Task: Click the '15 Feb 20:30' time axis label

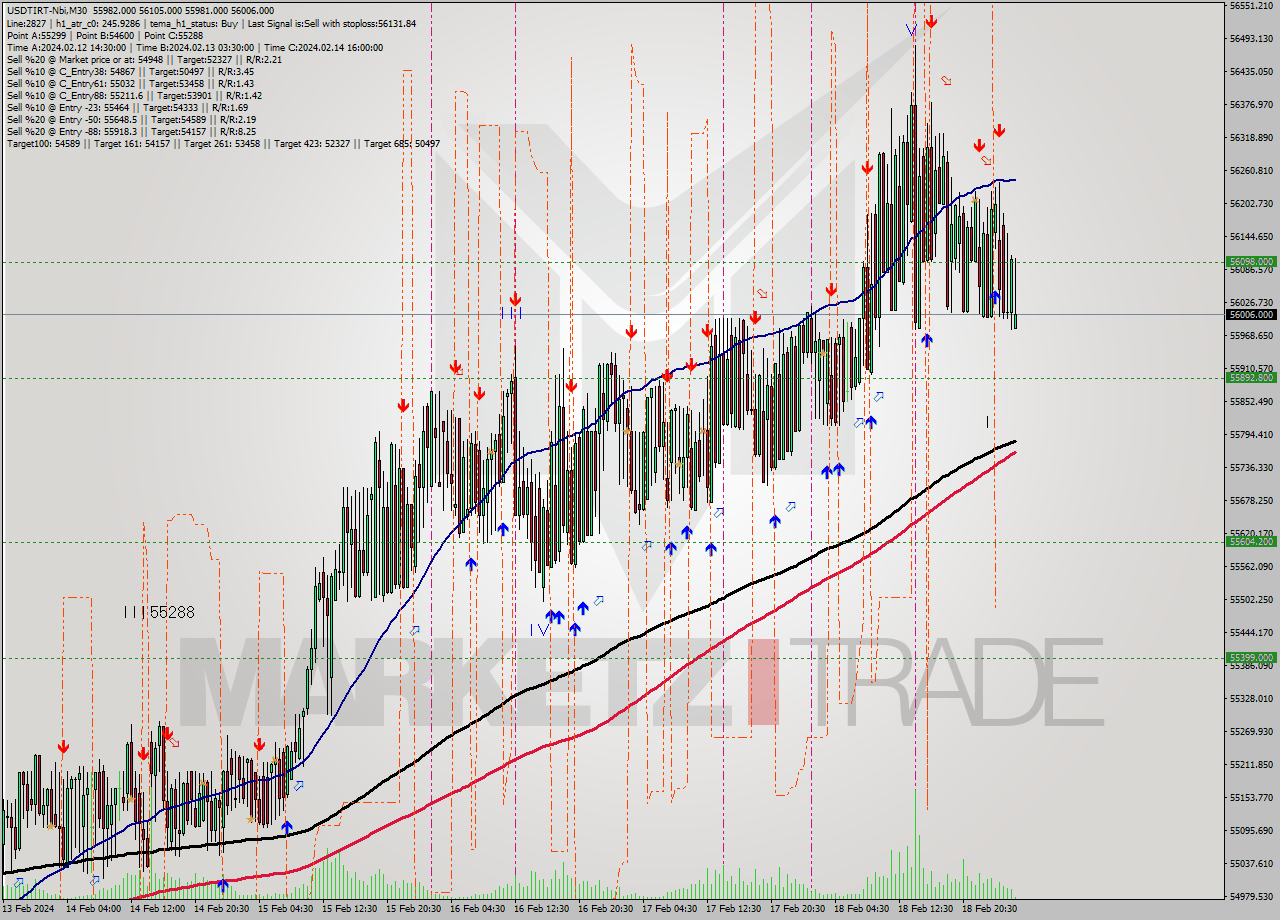Action: click(x=413, y=909)
